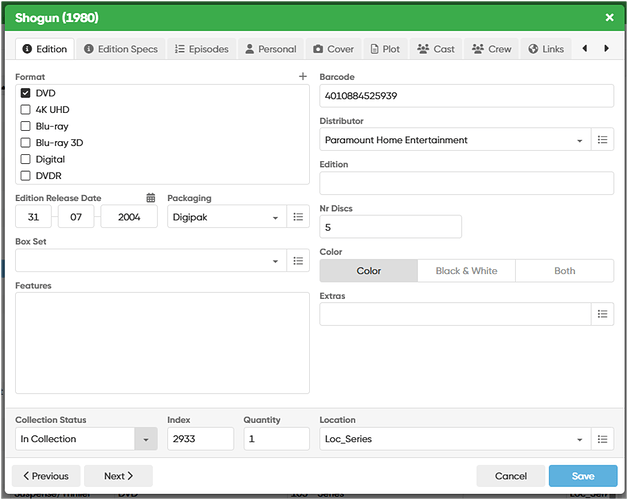This screenshot has height=500, width=628.
Task: Open the Location list manager icon
Action: tap(602, 438)
